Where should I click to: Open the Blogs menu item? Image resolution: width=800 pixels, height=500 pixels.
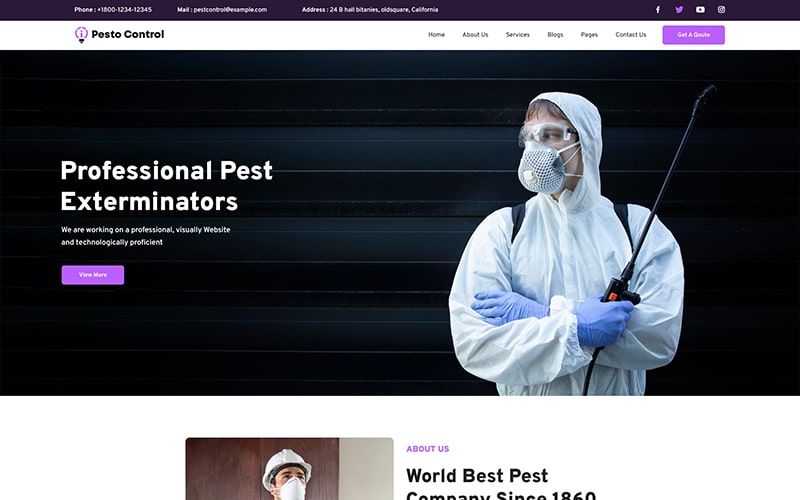click(x=555, y=35)
